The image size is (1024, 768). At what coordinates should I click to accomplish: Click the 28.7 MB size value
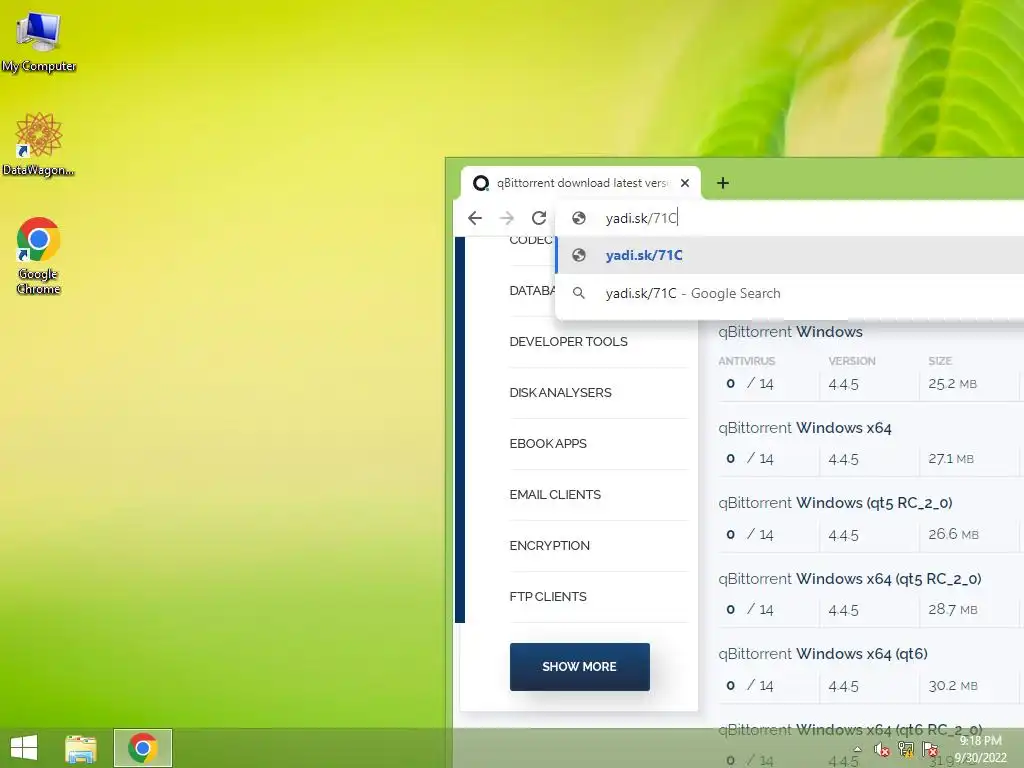[x=952, y=609]
